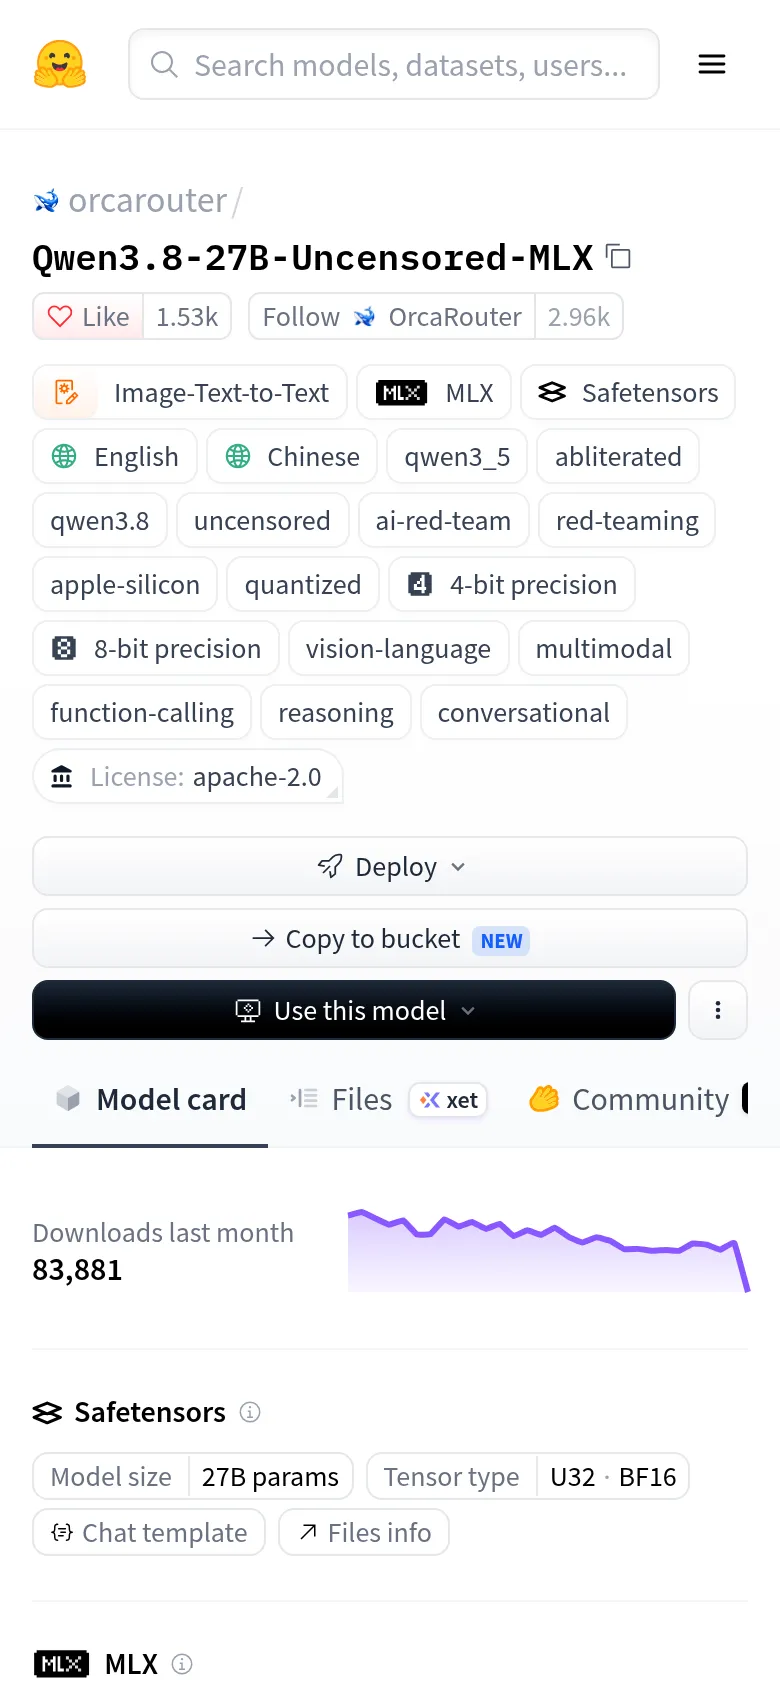The width and height of the screenshot is (780, 1688).
Task: Open the Community tab
Action: tap(632, 1100)
